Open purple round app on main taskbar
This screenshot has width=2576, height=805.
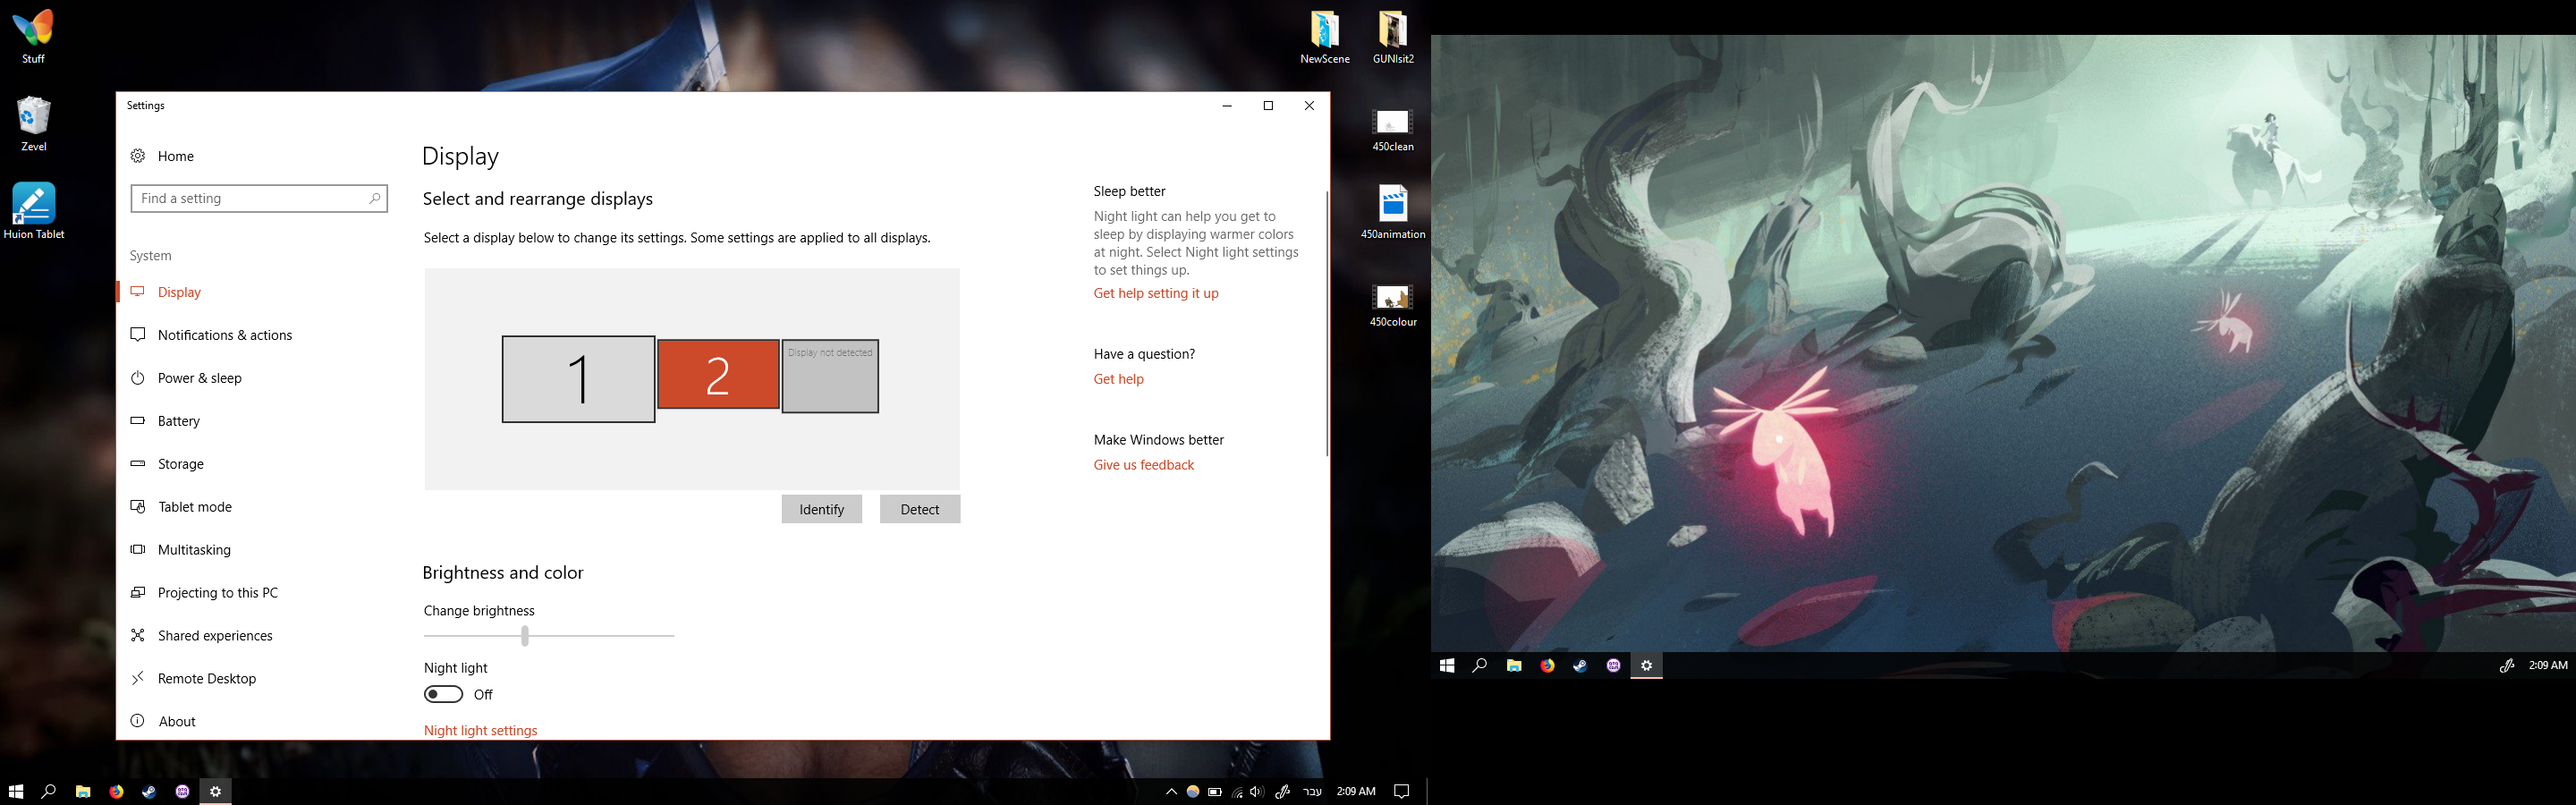click(x=182, y=791)
